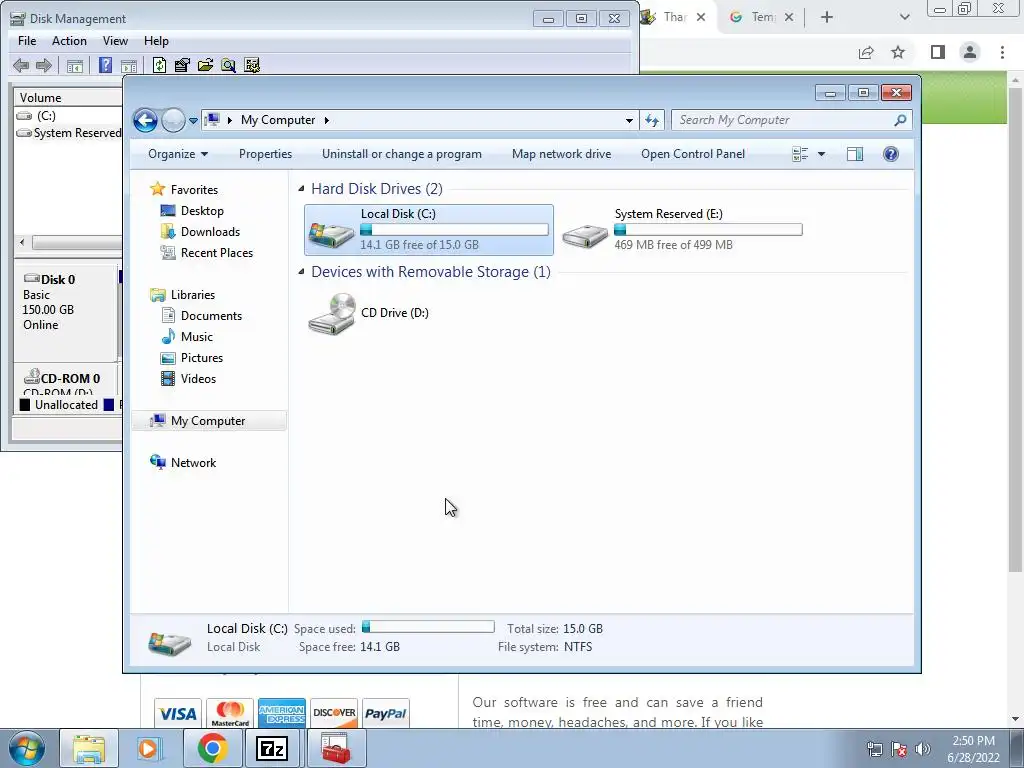Refresh the My Computer address bar
The height and width of the screenshot is (768, 1024).
[652, 120]
